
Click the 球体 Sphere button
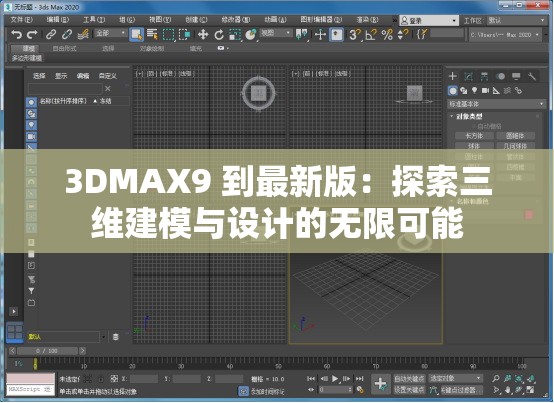(474, 146)
